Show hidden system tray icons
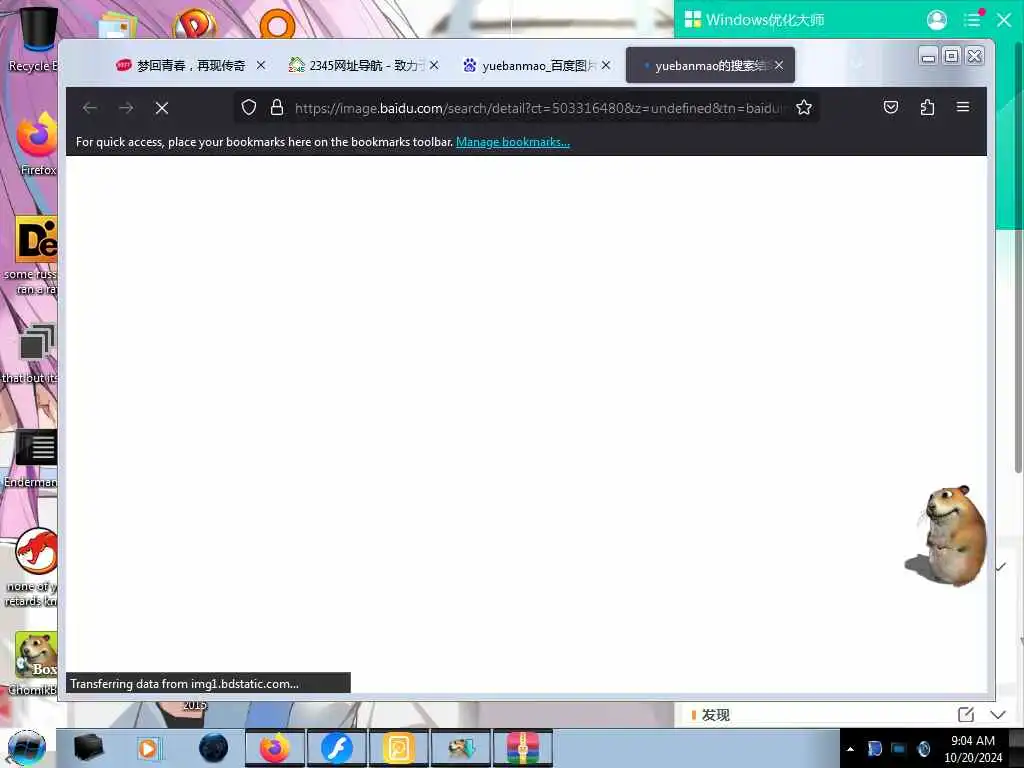This screenshot has width=1024, height=768. click(x=850, y=749)
